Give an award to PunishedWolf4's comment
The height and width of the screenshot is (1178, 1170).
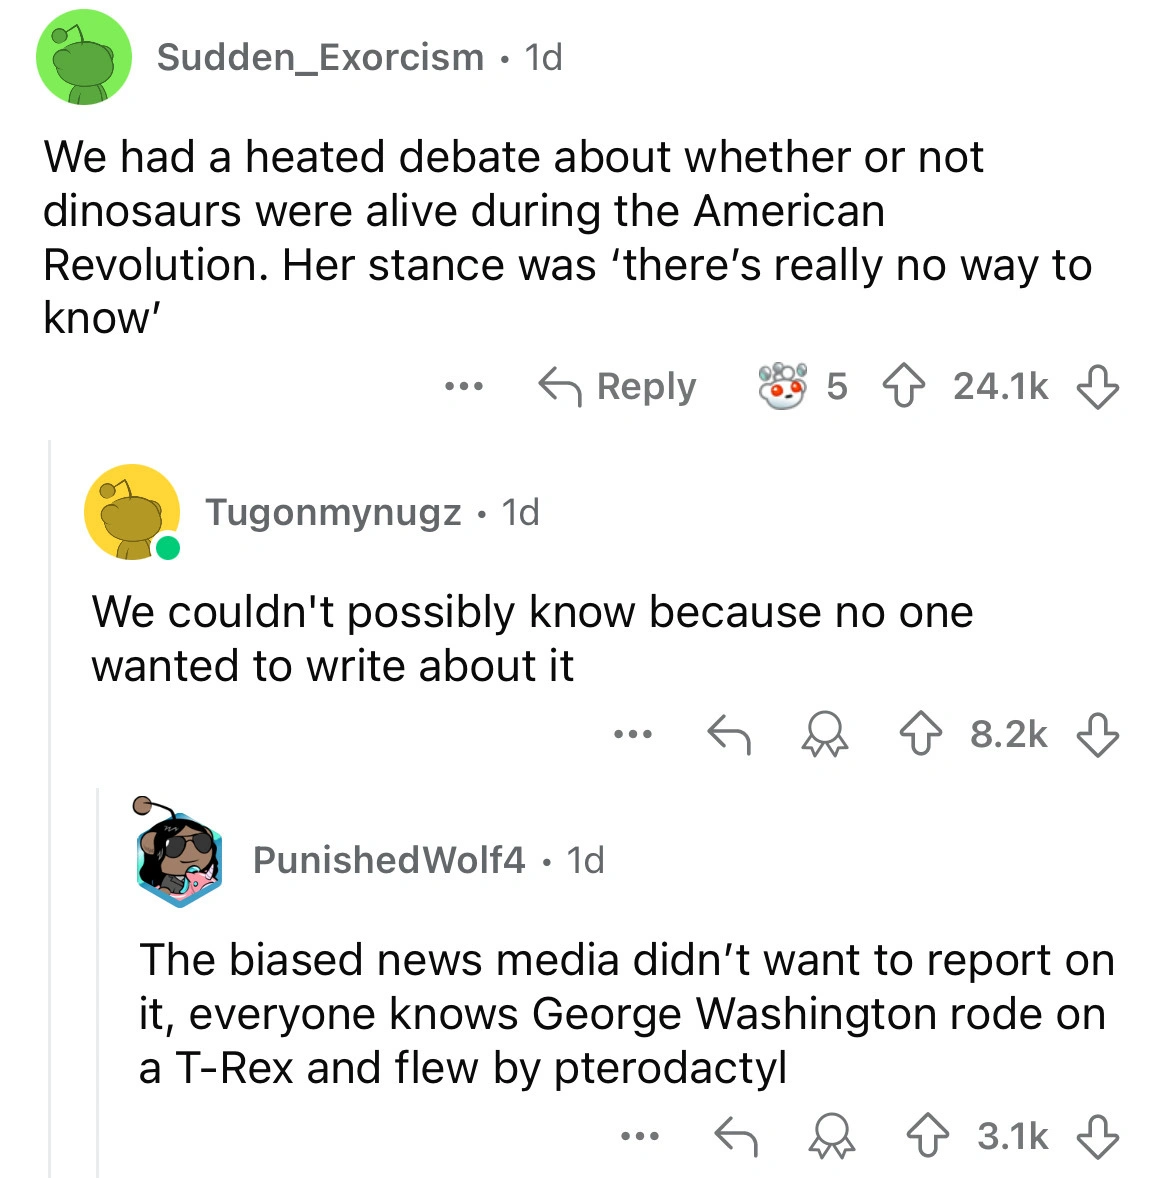tap(831, 1136)
